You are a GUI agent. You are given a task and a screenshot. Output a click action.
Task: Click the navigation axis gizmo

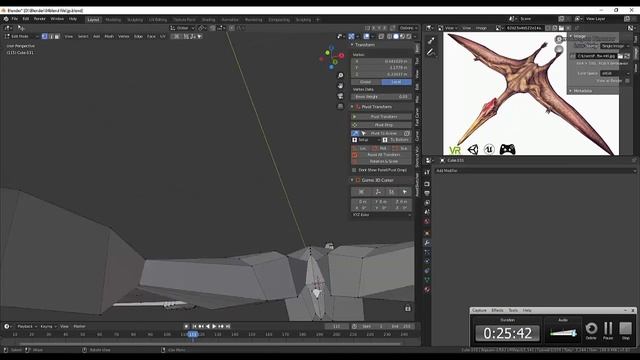click(333, 57)
